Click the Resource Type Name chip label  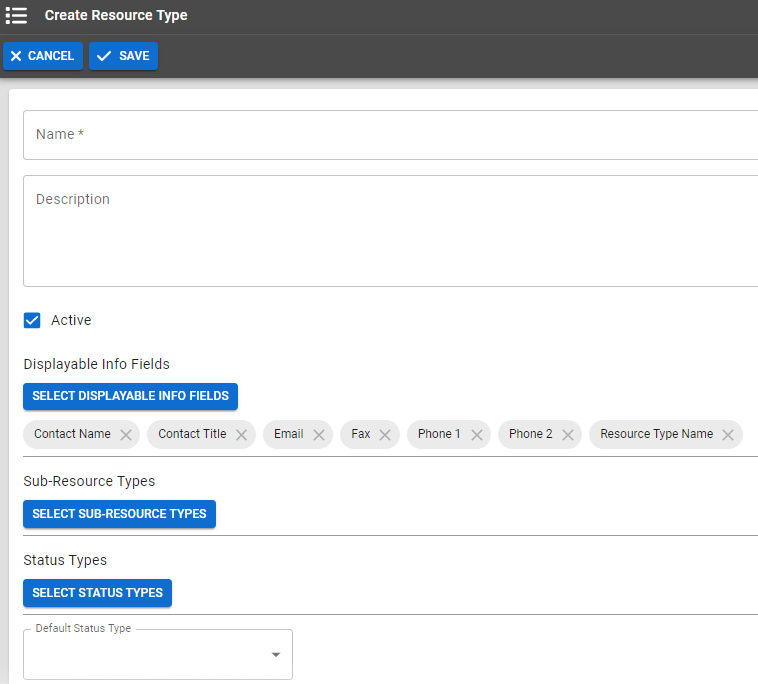(656, 434)
